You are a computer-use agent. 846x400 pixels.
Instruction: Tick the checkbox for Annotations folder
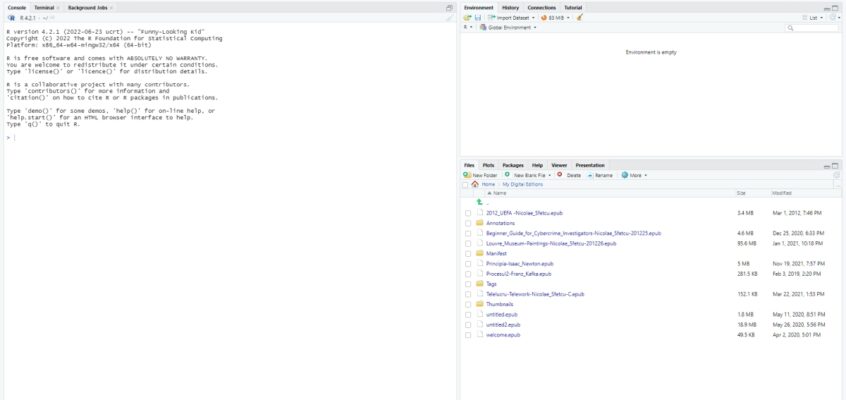coord(468,223)
